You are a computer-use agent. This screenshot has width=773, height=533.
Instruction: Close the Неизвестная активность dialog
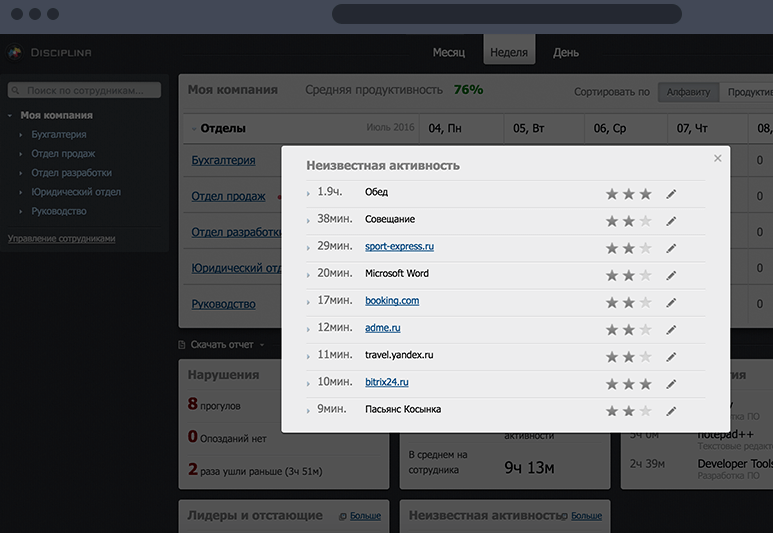pyautogui.click(x=718, y=158)
